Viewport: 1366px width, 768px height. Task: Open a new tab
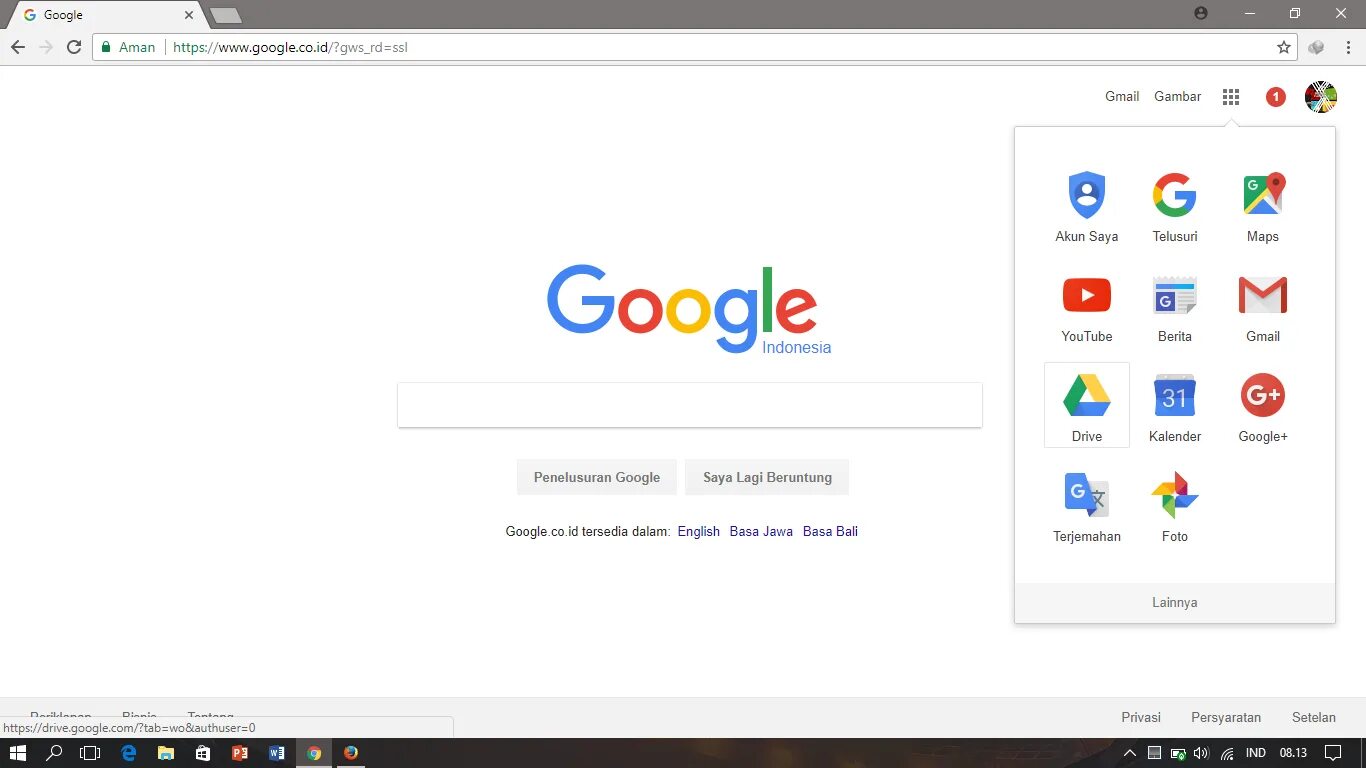[226, 15]
